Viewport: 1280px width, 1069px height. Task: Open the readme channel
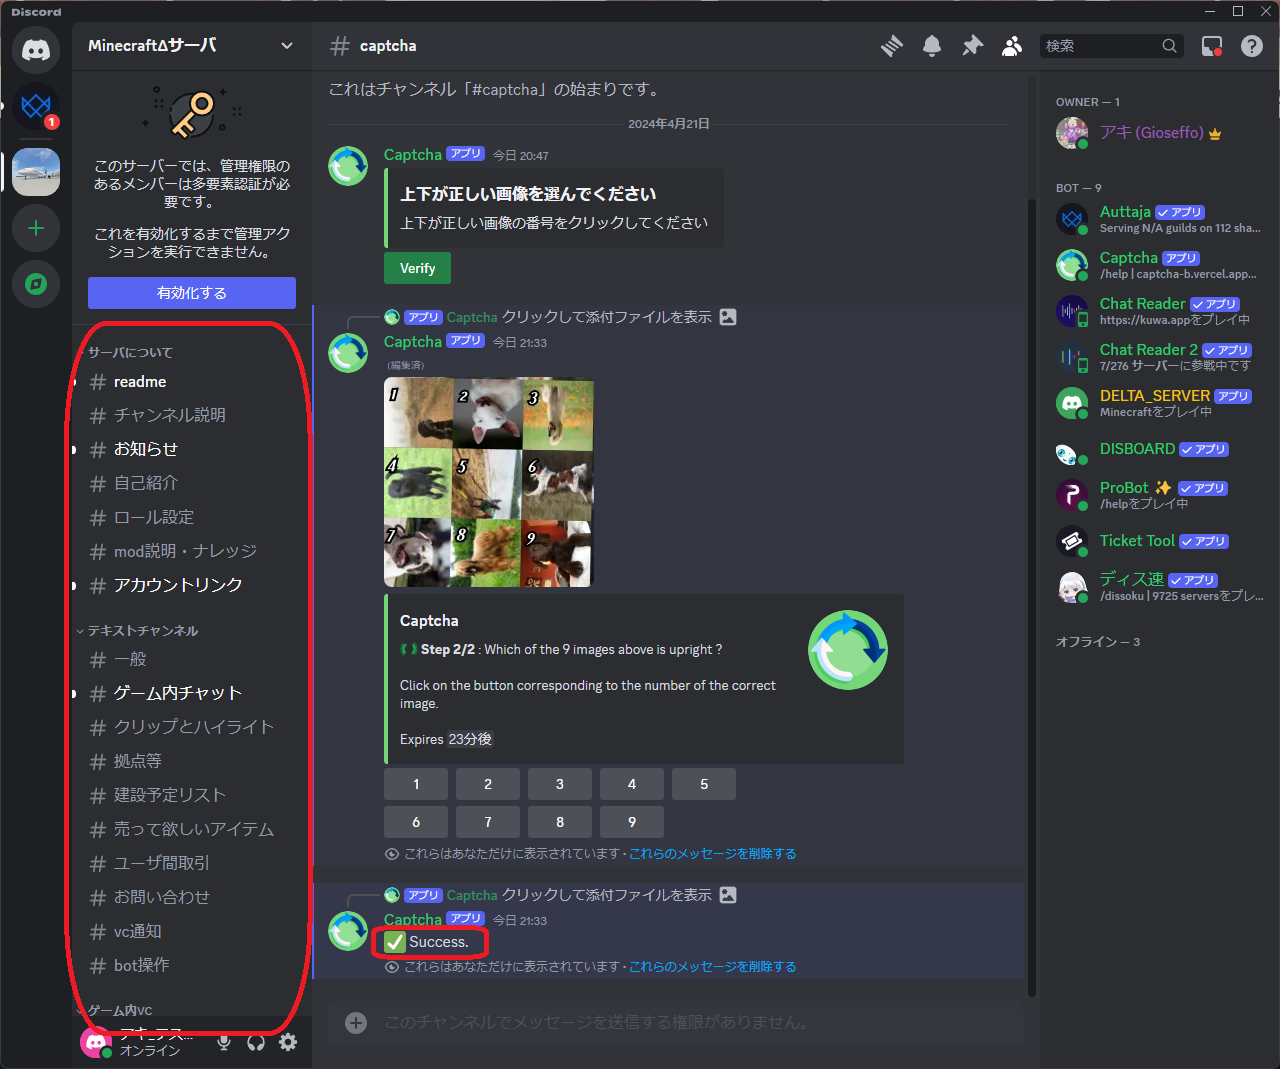140,382
